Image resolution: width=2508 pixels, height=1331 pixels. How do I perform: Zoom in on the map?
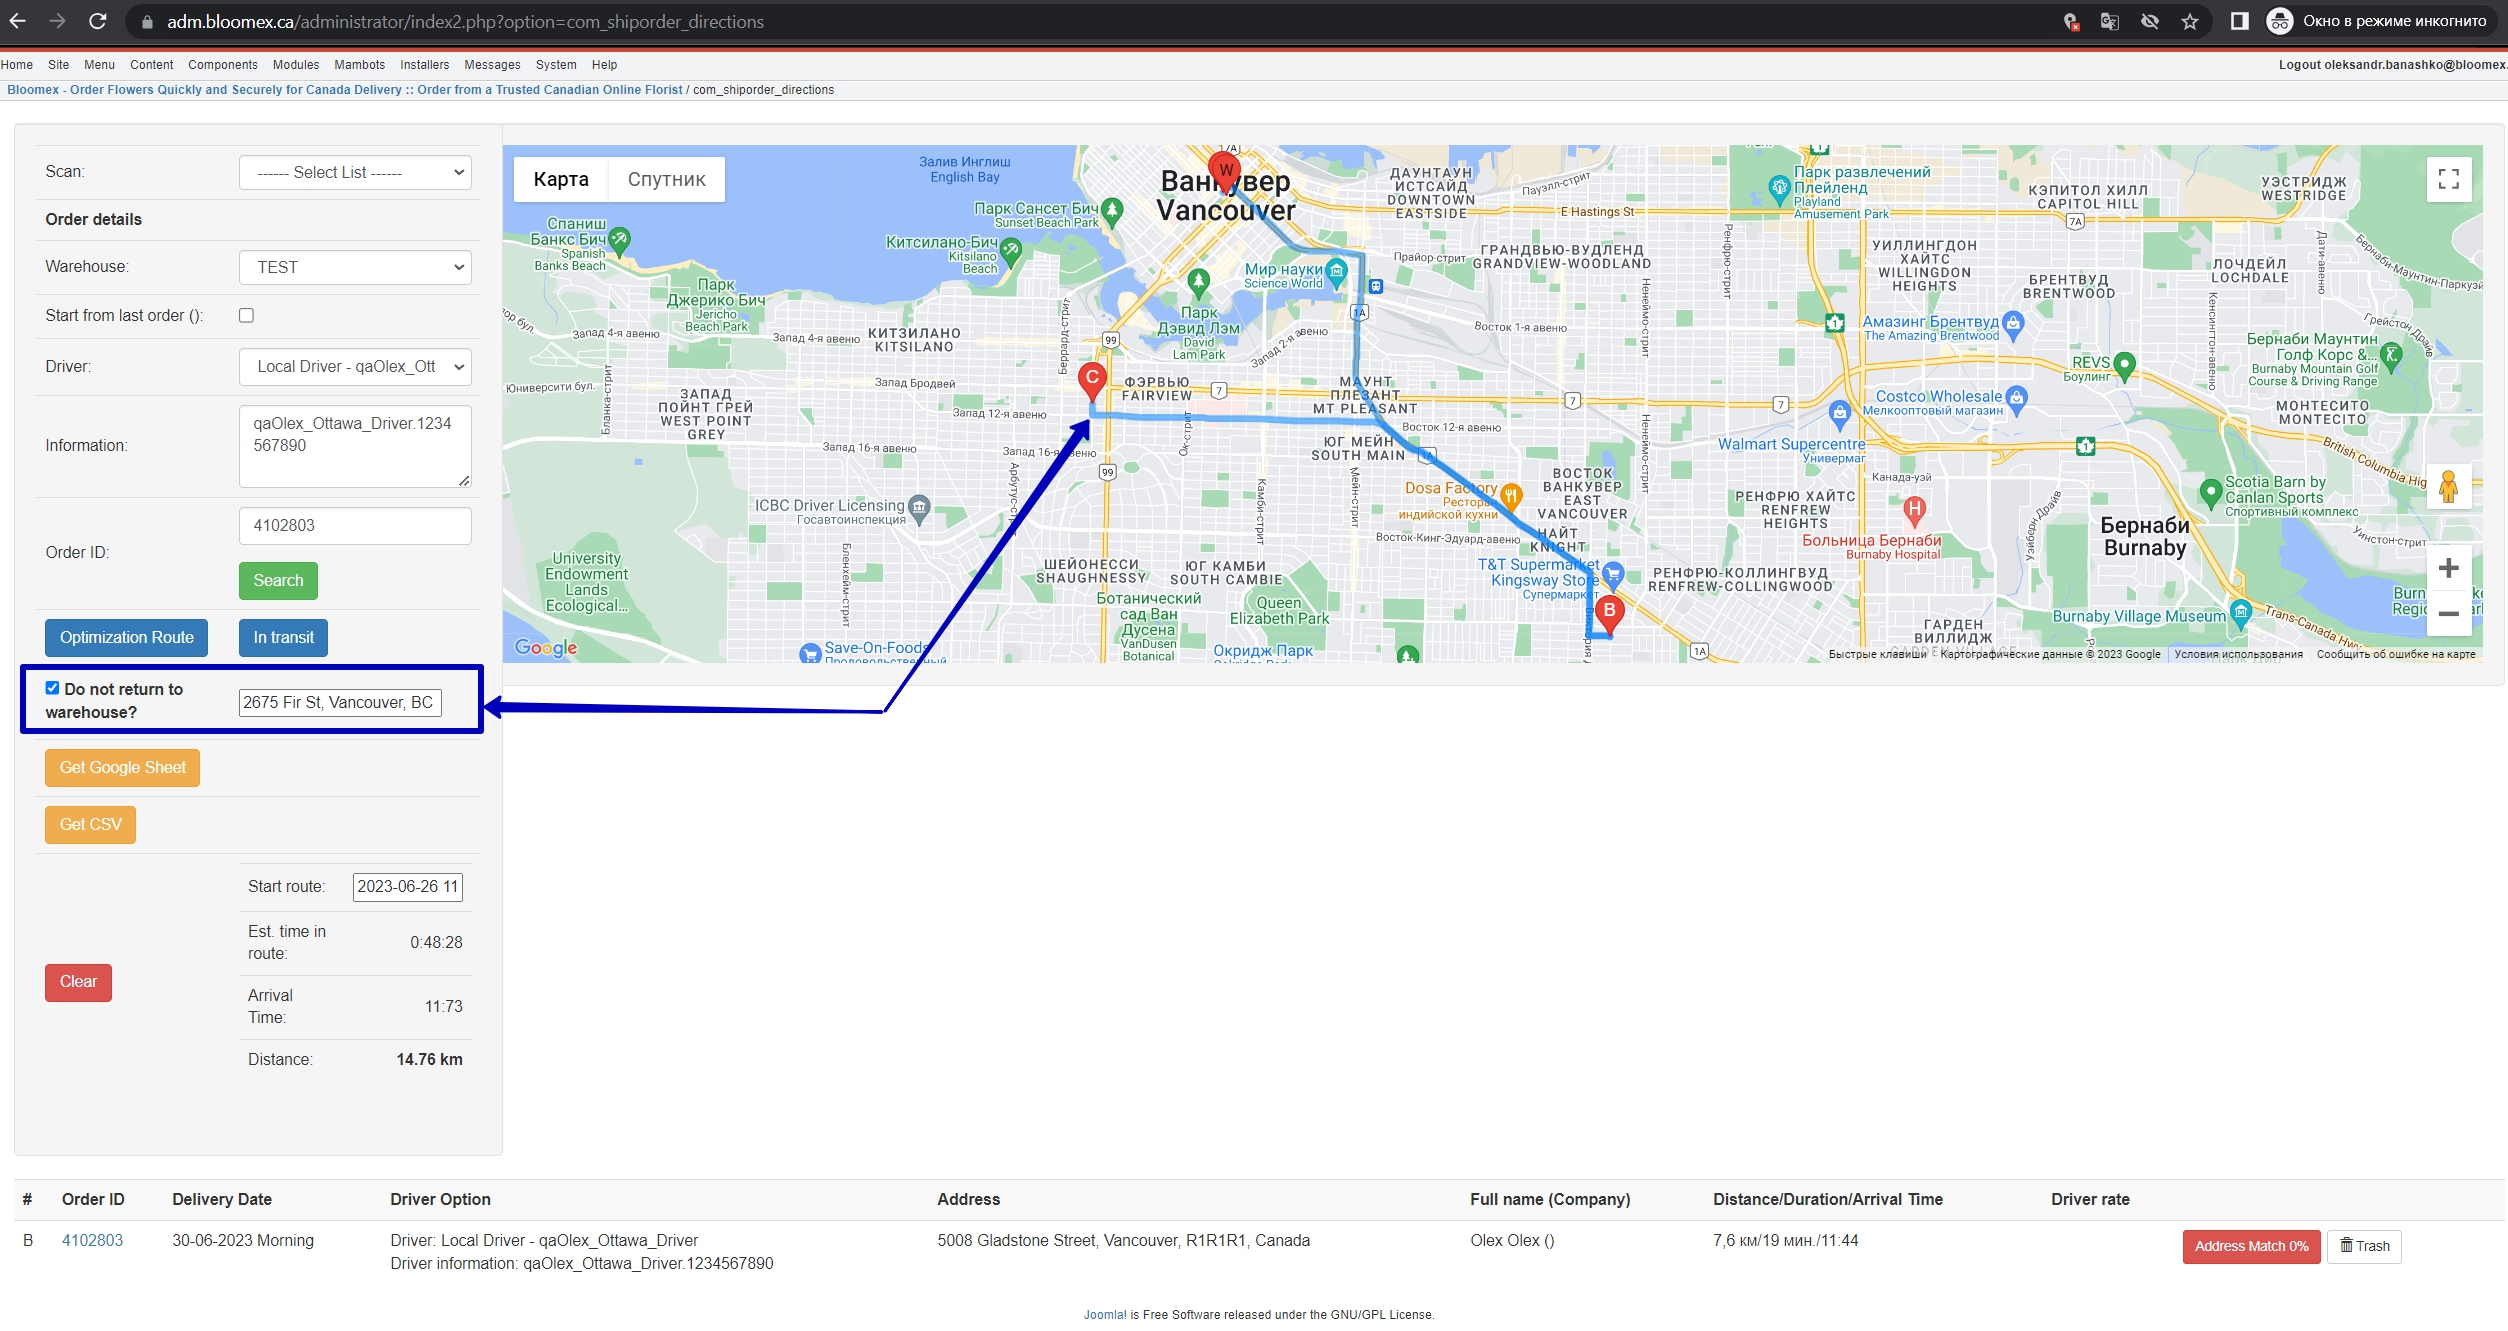coord(2448,568)
